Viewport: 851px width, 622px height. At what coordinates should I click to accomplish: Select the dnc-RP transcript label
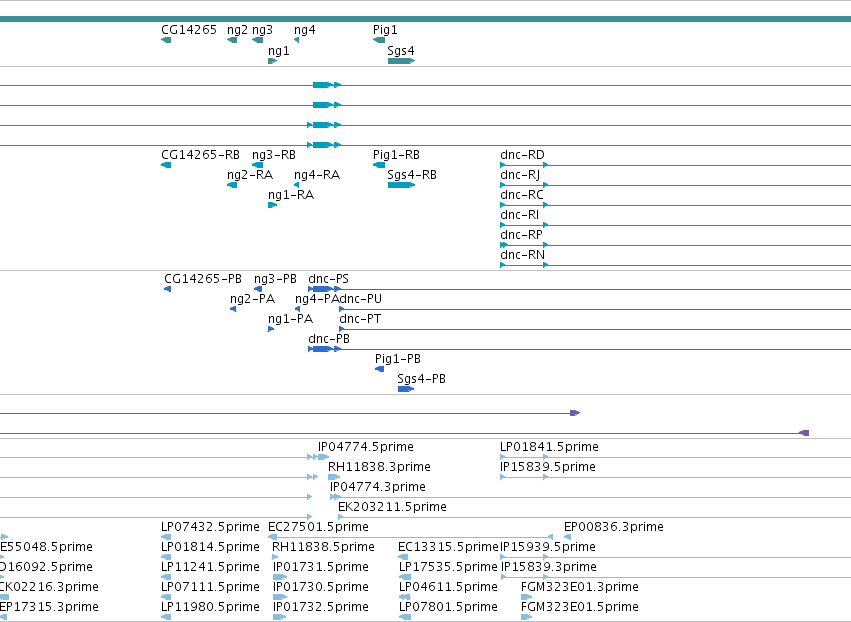coord(521,235)
